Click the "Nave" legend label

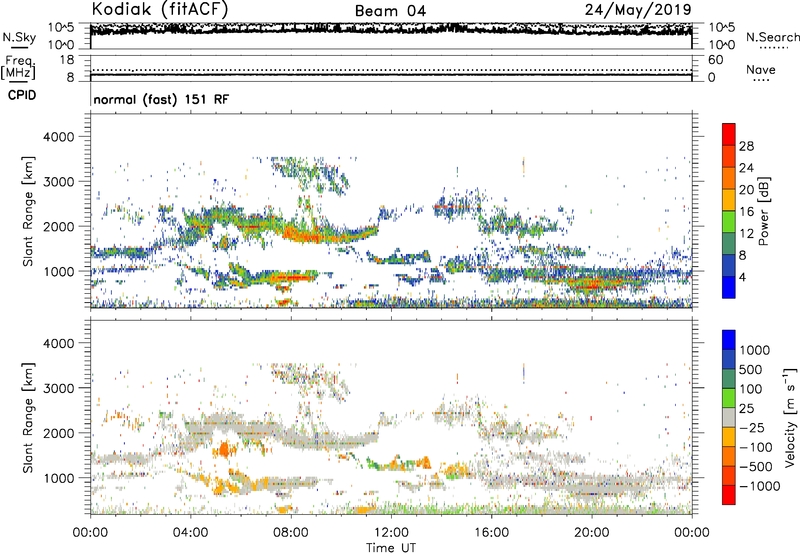pos(761,69)
